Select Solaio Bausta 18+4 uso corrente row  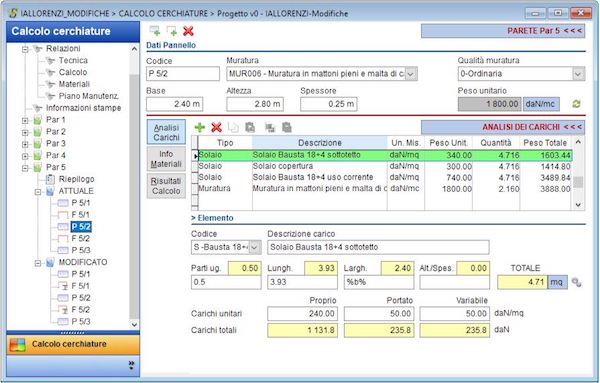385,178
